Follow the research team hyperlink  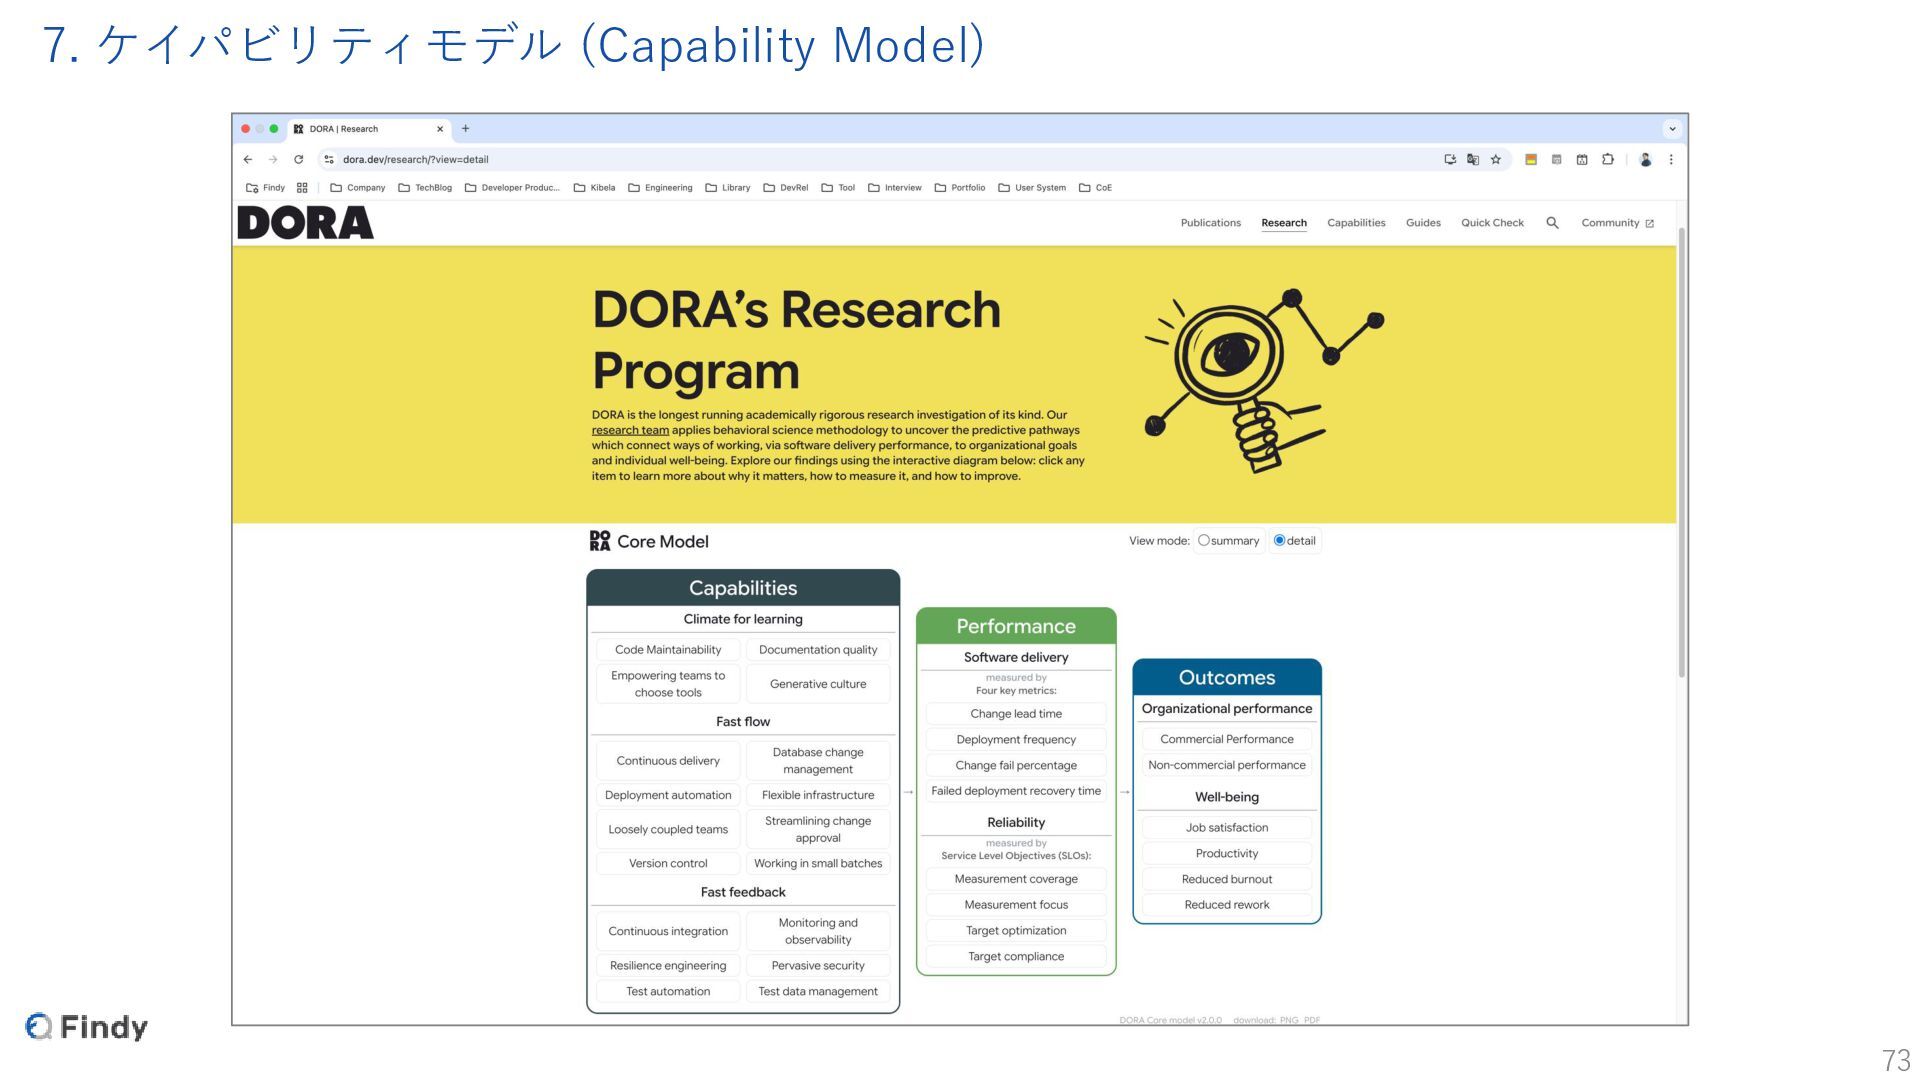tap(630, 431)
